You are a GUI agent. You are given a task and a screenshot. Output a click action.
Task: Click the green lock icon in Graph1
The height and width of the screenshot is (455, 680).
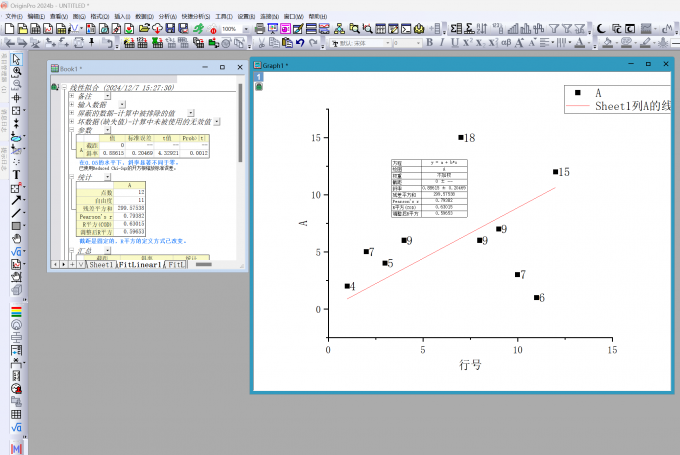[x=258, y=87]
